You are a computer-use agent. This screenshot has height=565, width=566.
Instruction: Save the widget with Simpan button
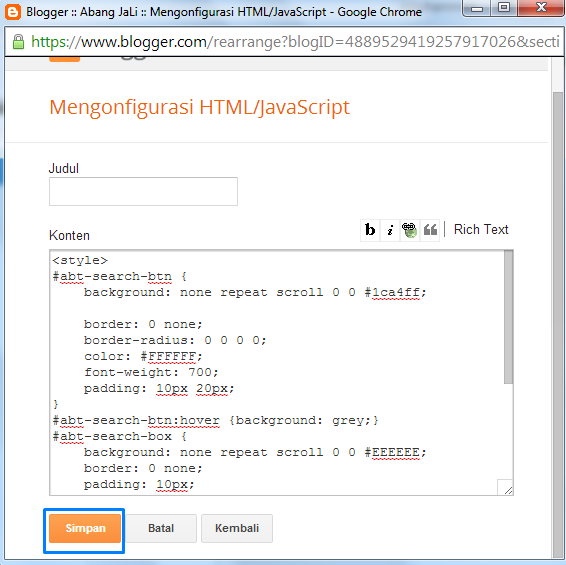click(85, 528)
